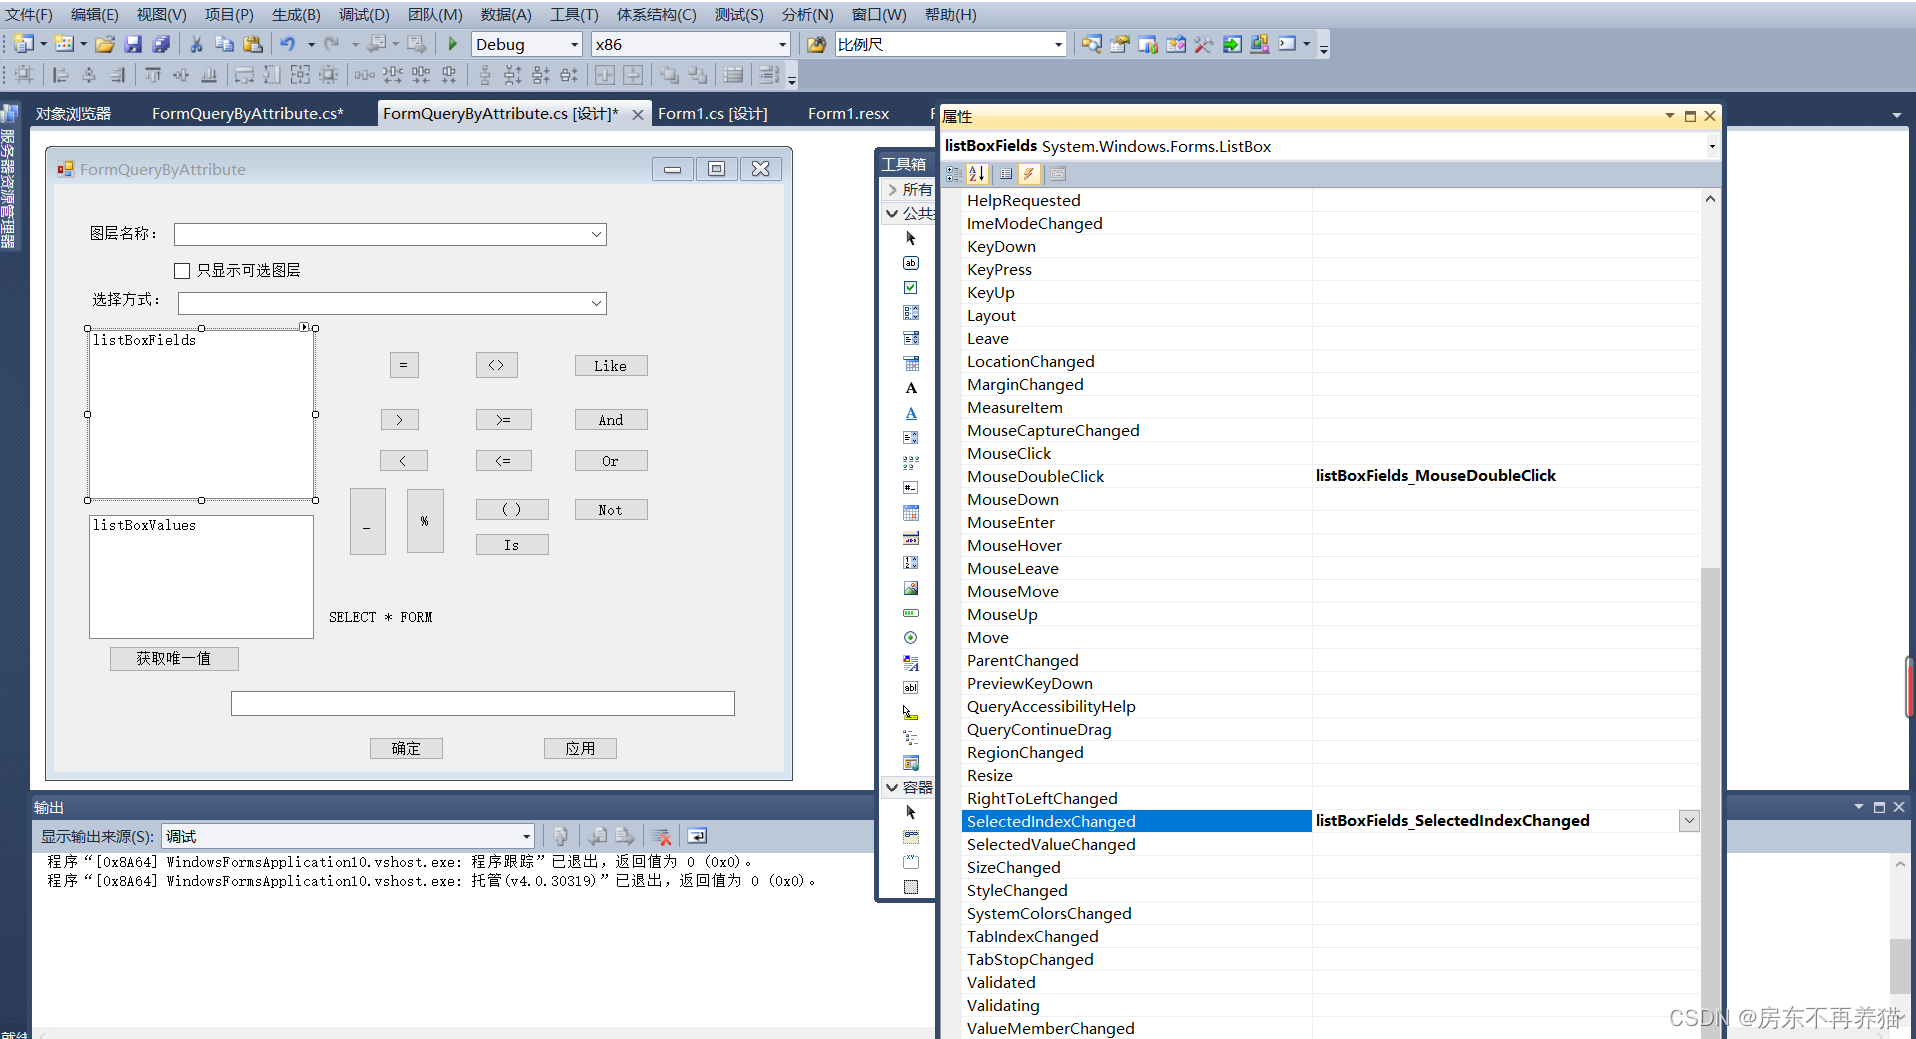Image resolution: width=1916 pixels, height=1039 pixels.
Task: Toggle the 只显示可选图层 checkbox
Action: [x=182, y=271]
